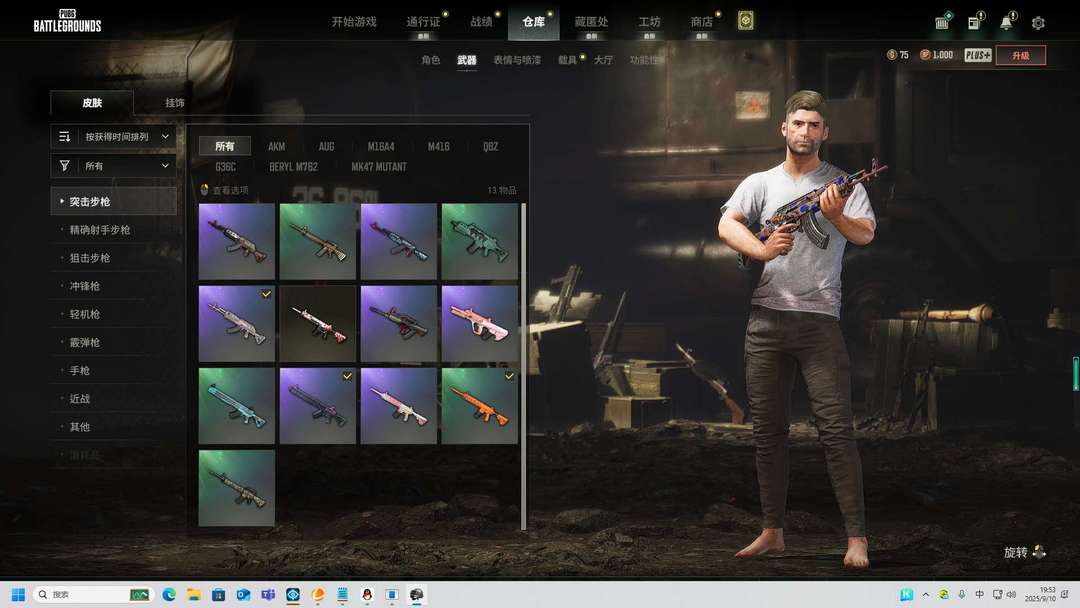Click the BP coin icon beside 75

click(x=892, y=54)
